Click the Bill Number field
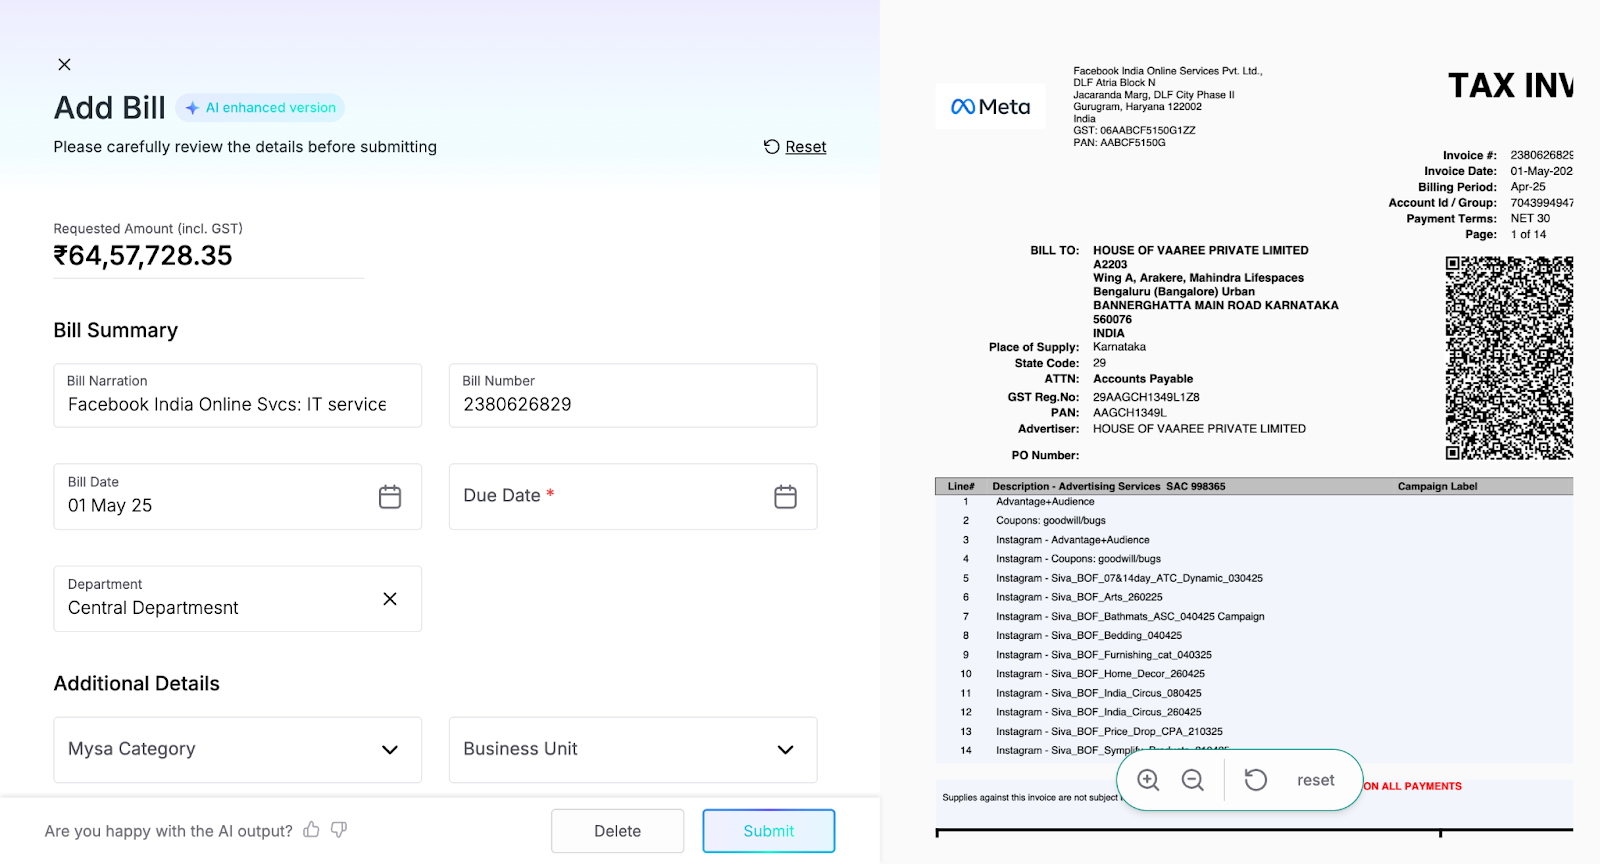The image size is (1600, 864). (633, 396)
